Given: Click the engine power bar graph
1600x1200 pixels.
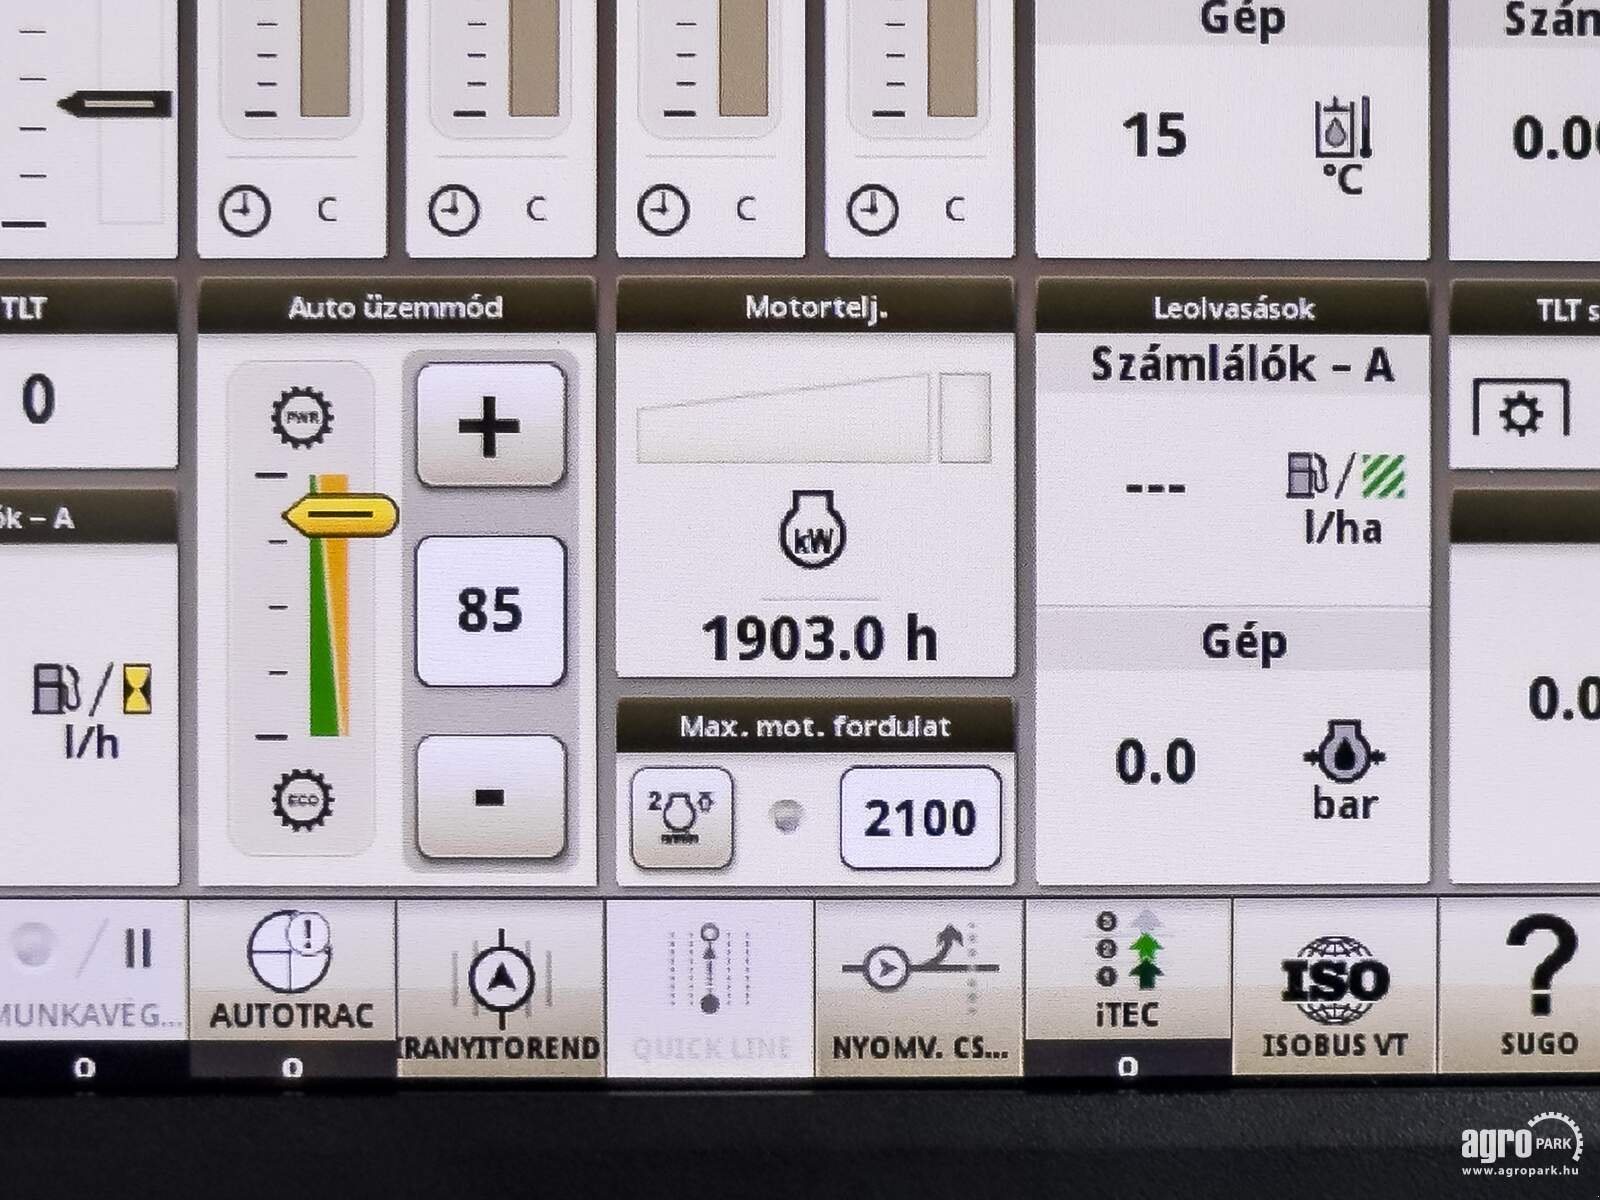Looking at the screenshot, I should pos(814,418).
